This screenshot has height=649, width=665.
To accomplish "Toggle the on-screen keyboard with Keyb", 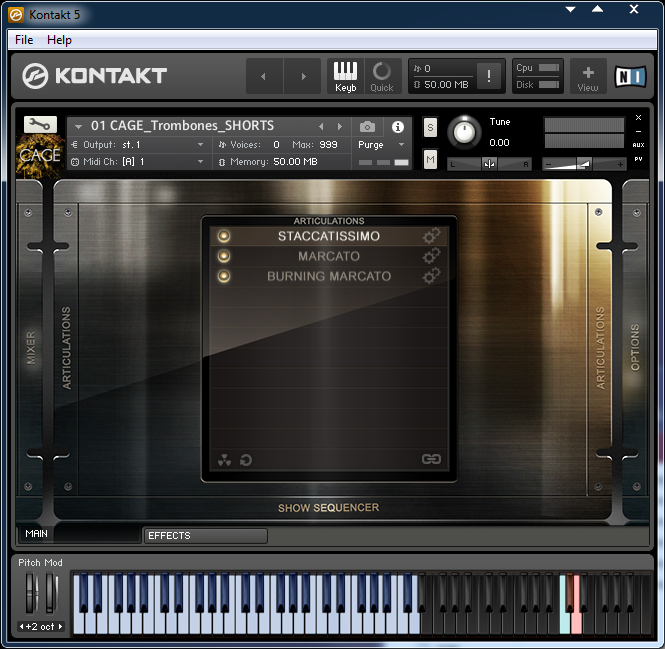I will click(x=345, y=76).
